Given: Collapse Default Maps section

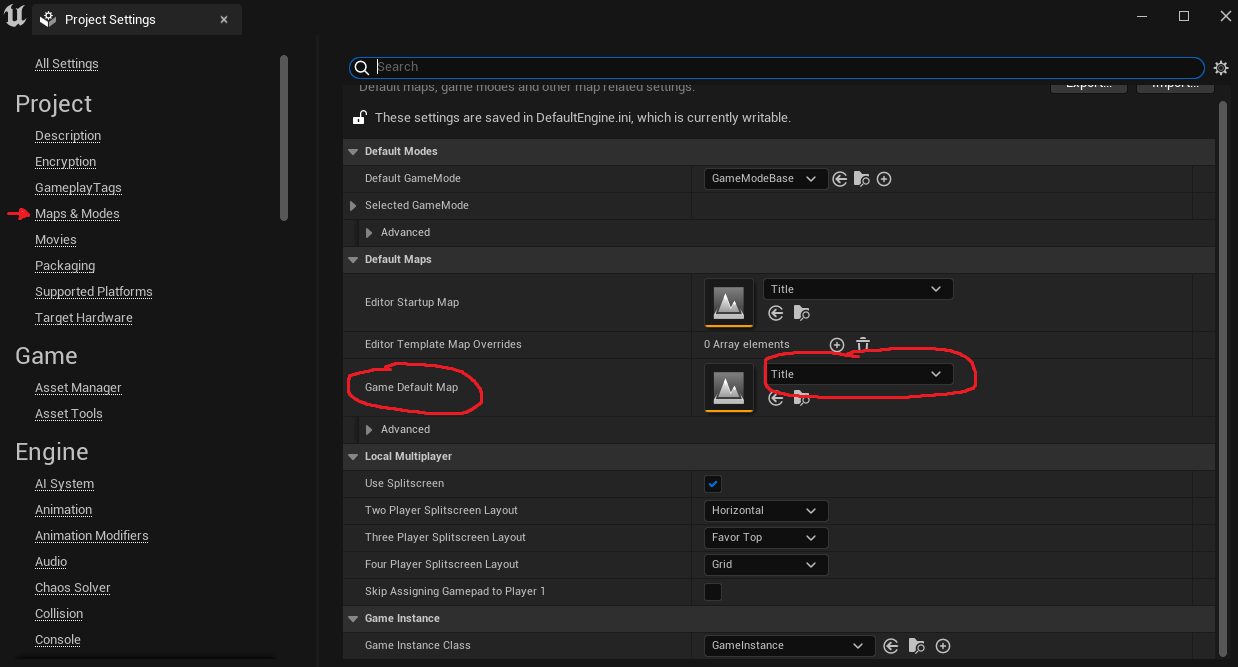Looking at the screenshot, I should (x=353, y=260).
